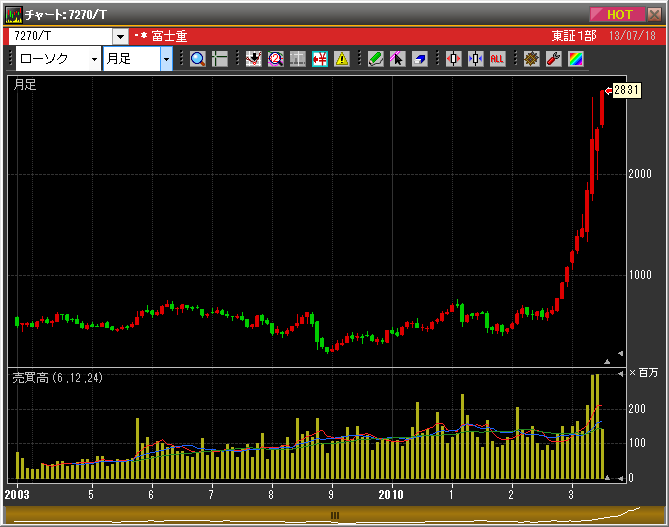Click the 売買高 (6,12,24) volume indicator label
The height and width of the screenshot is (527, 669).
click(x=57, y=377)
